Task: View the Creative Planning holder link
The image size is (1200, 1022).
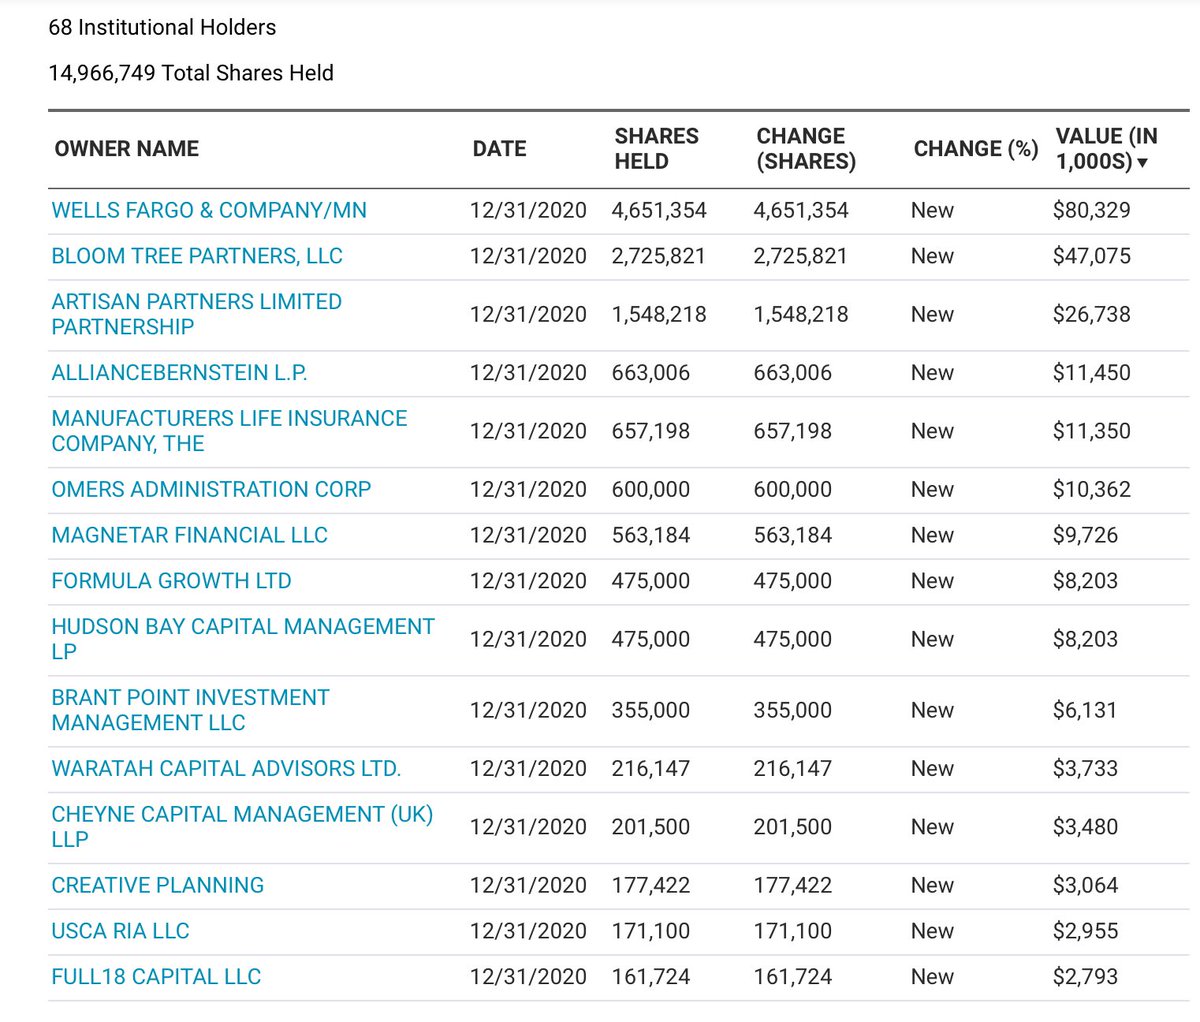Action: [x=158, y=886]
